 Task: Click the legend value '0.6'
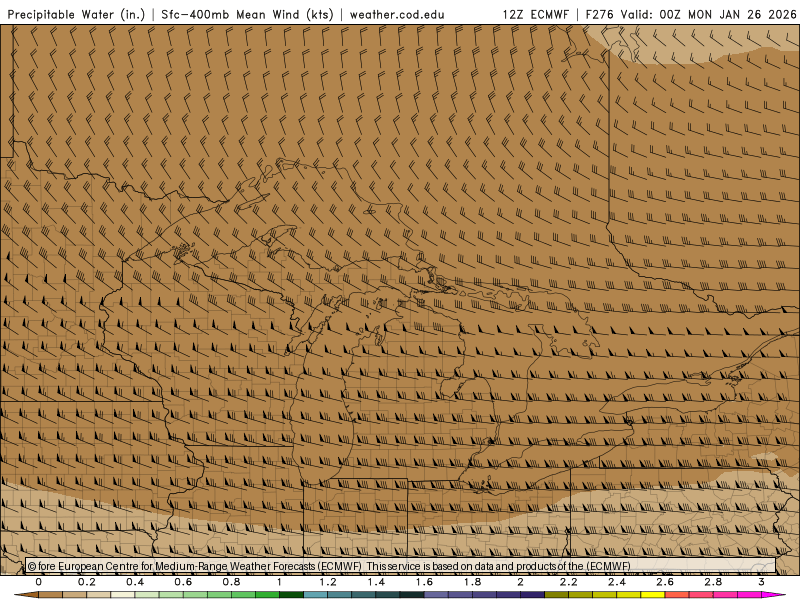click(183, 582)
